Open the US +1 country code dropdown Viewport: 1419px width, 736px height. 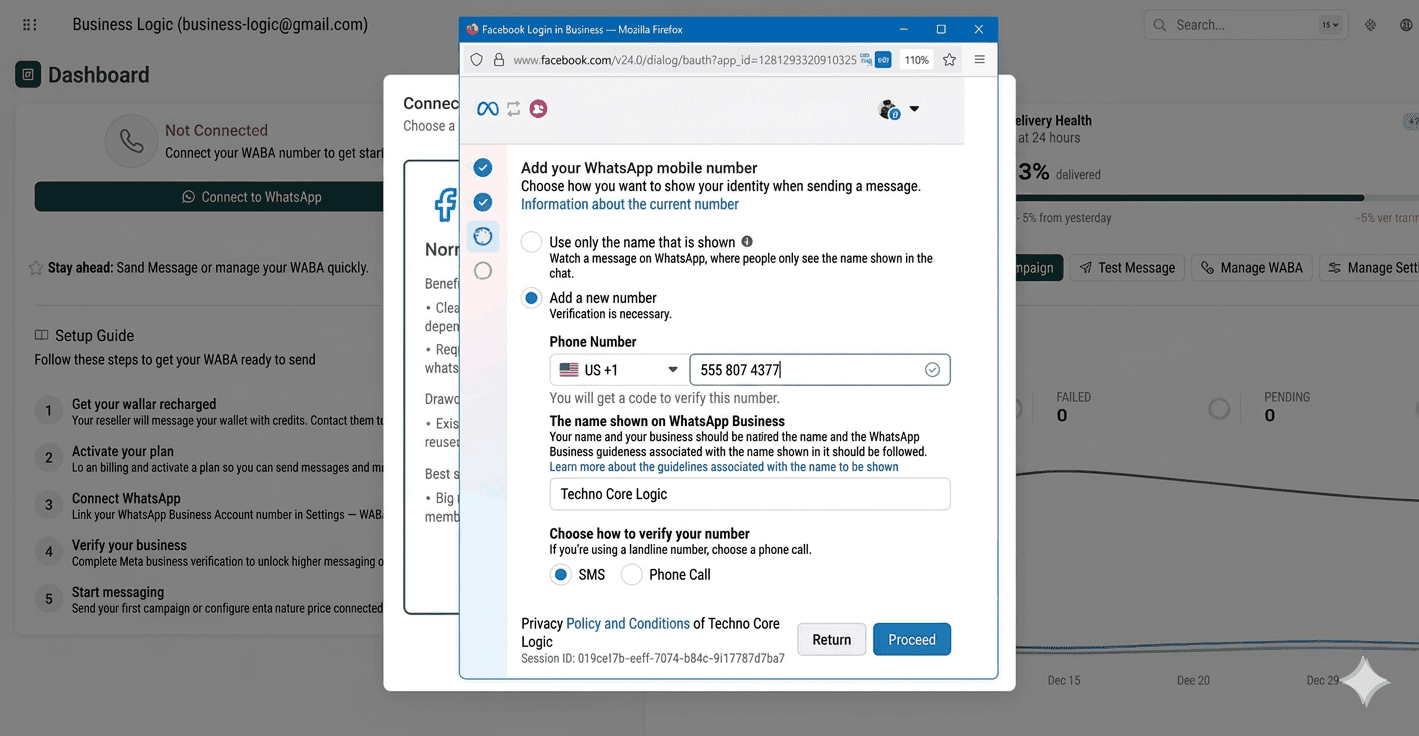pyautogui.click(x=617, y=370)
